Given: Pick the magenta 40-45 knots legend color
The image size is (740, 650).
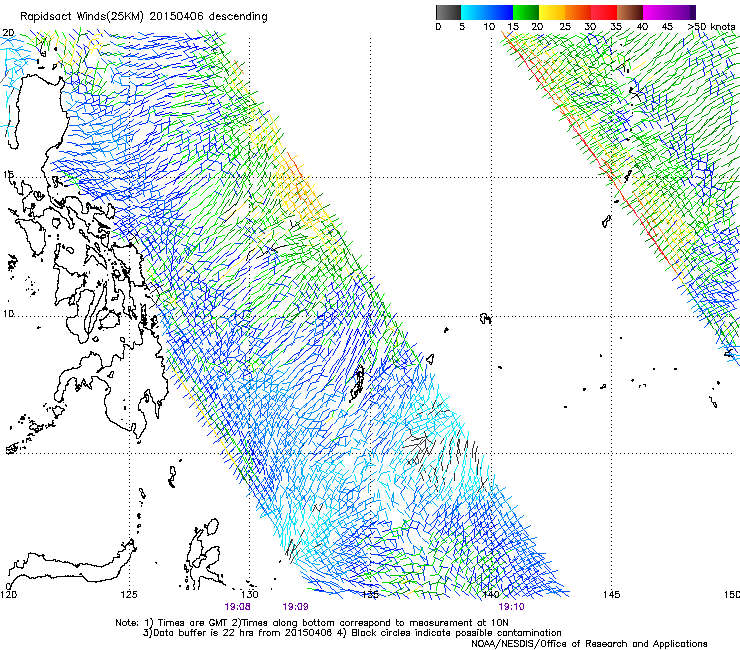Looking at the screenshot, I should pos(656,12).
